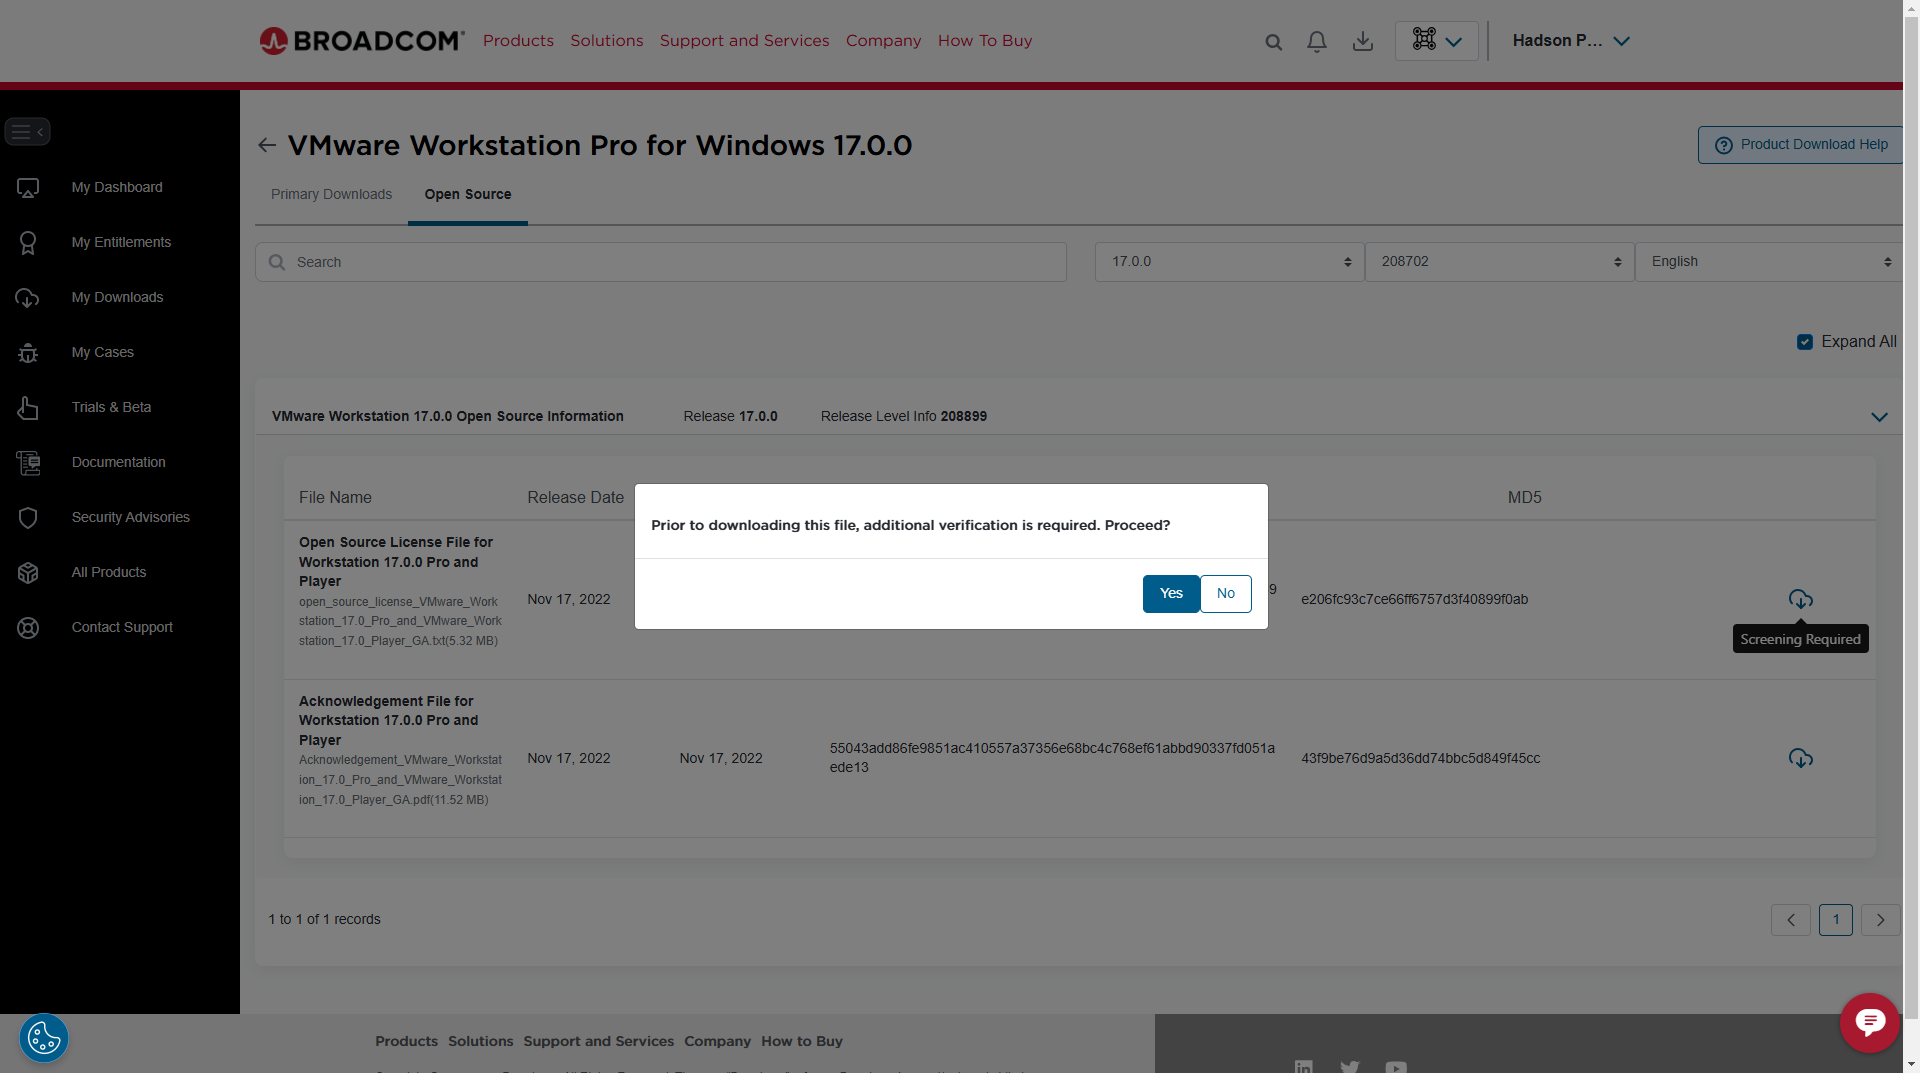Image resolution: width=1920 pixels, height=1073 pixels.
Task: Click the footer Solutions link
Action: click(x=480, y=1041)
